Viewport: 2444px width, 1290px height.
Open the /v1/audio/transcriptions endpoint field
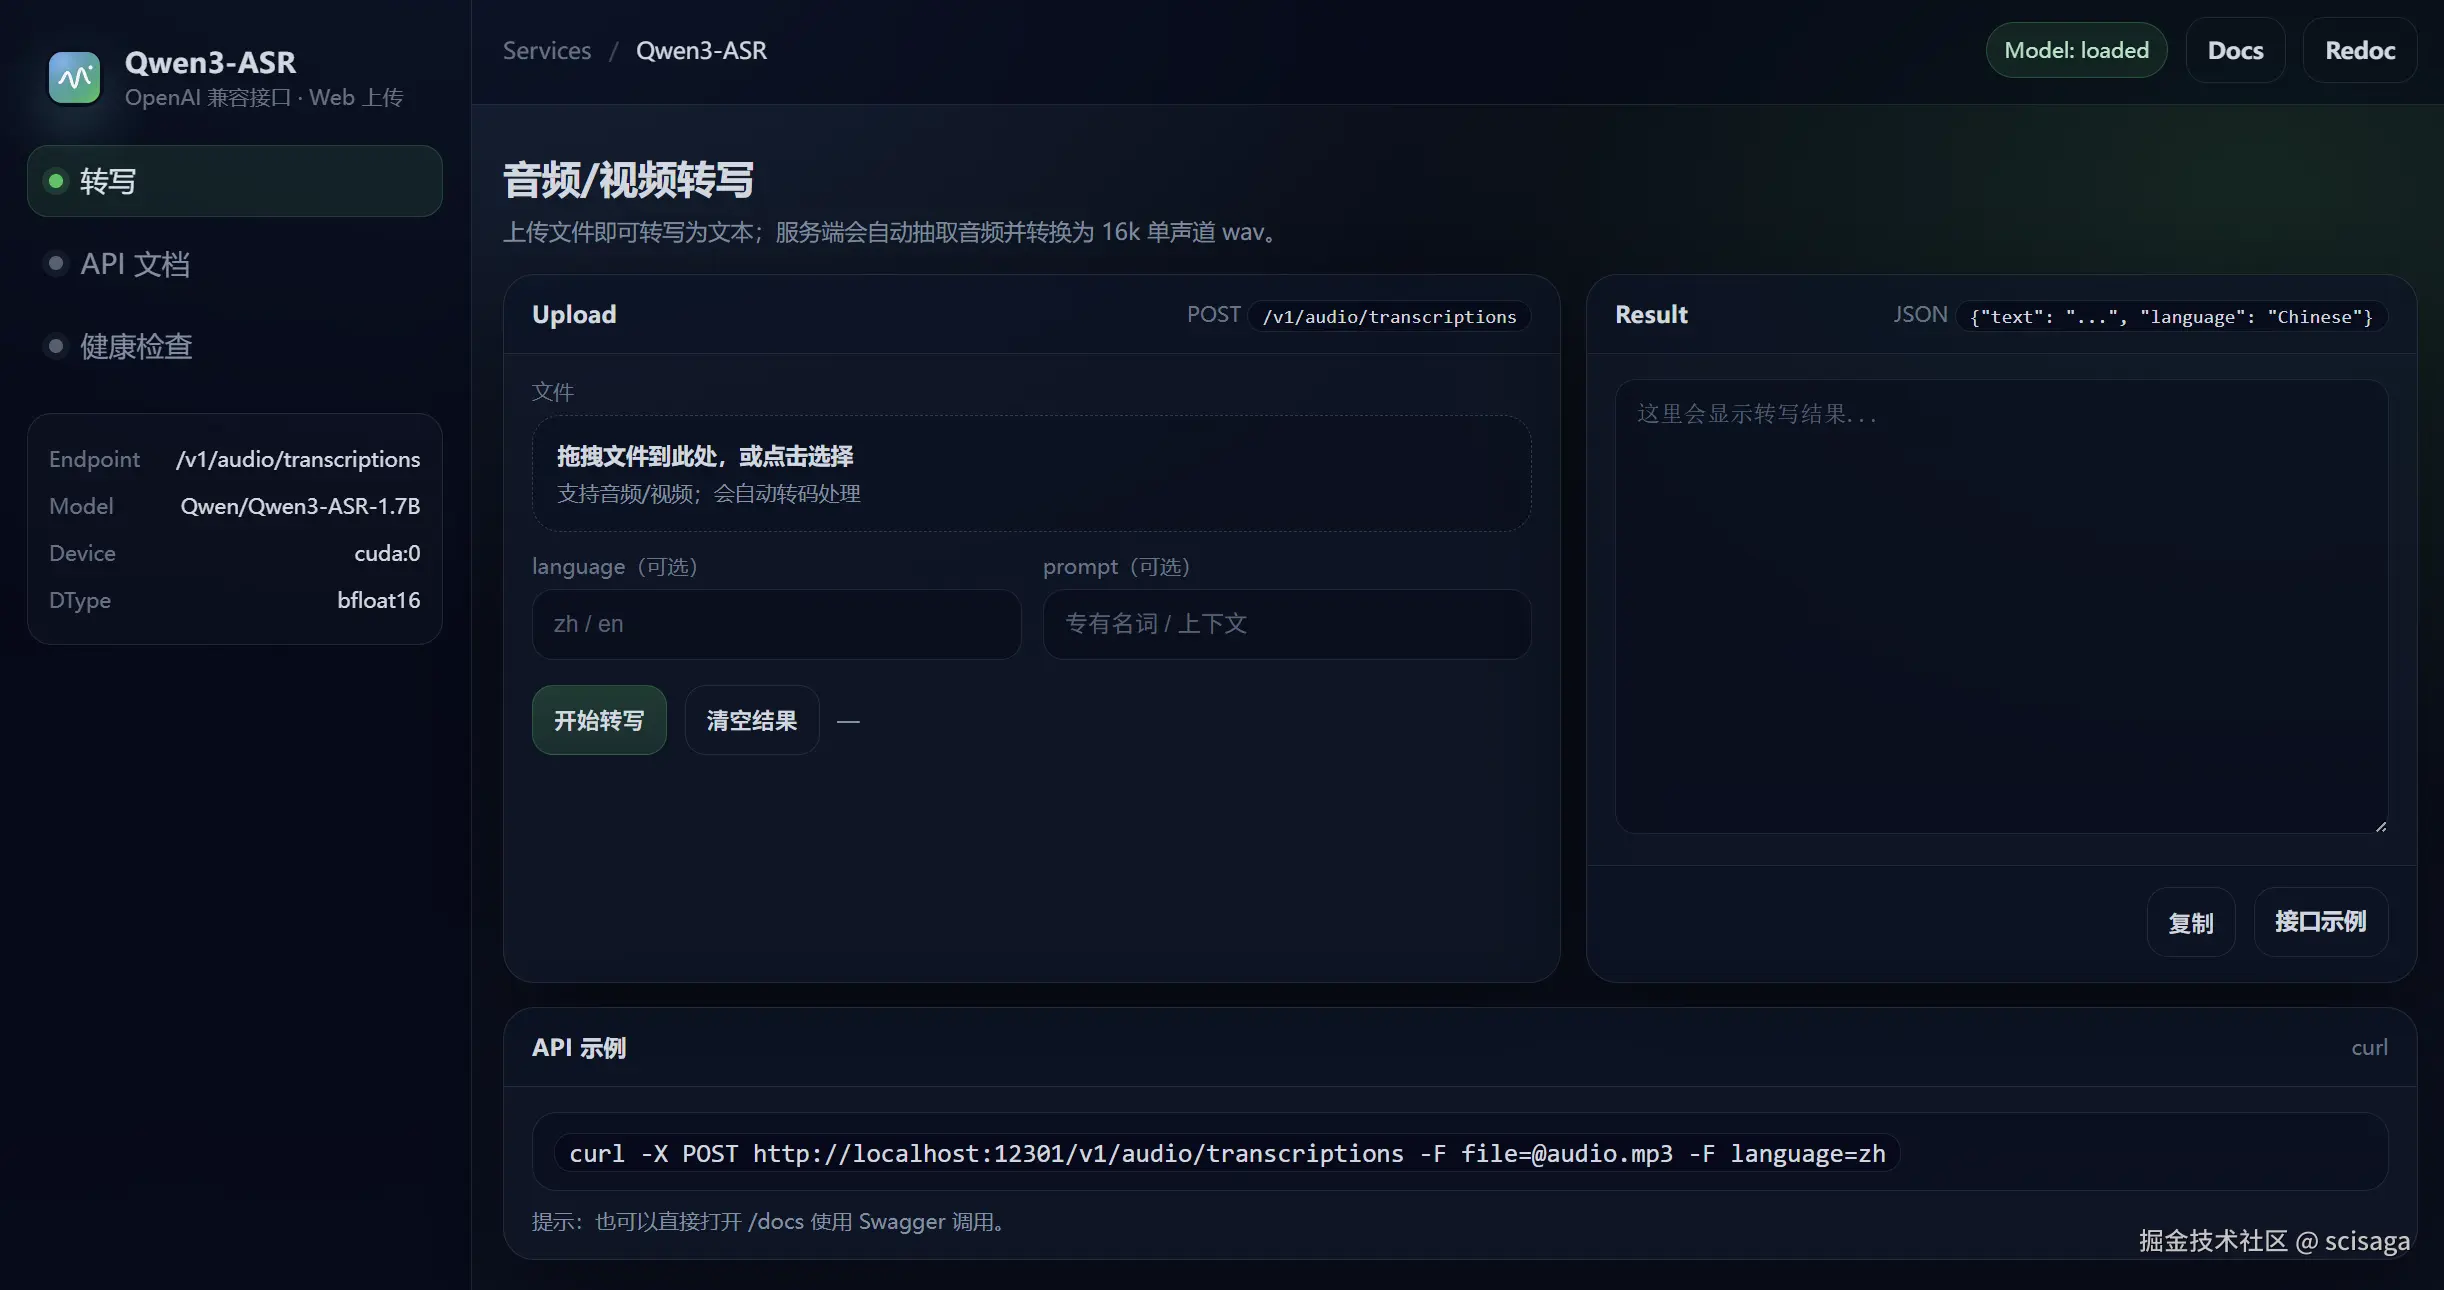[x=1388, y=316]
